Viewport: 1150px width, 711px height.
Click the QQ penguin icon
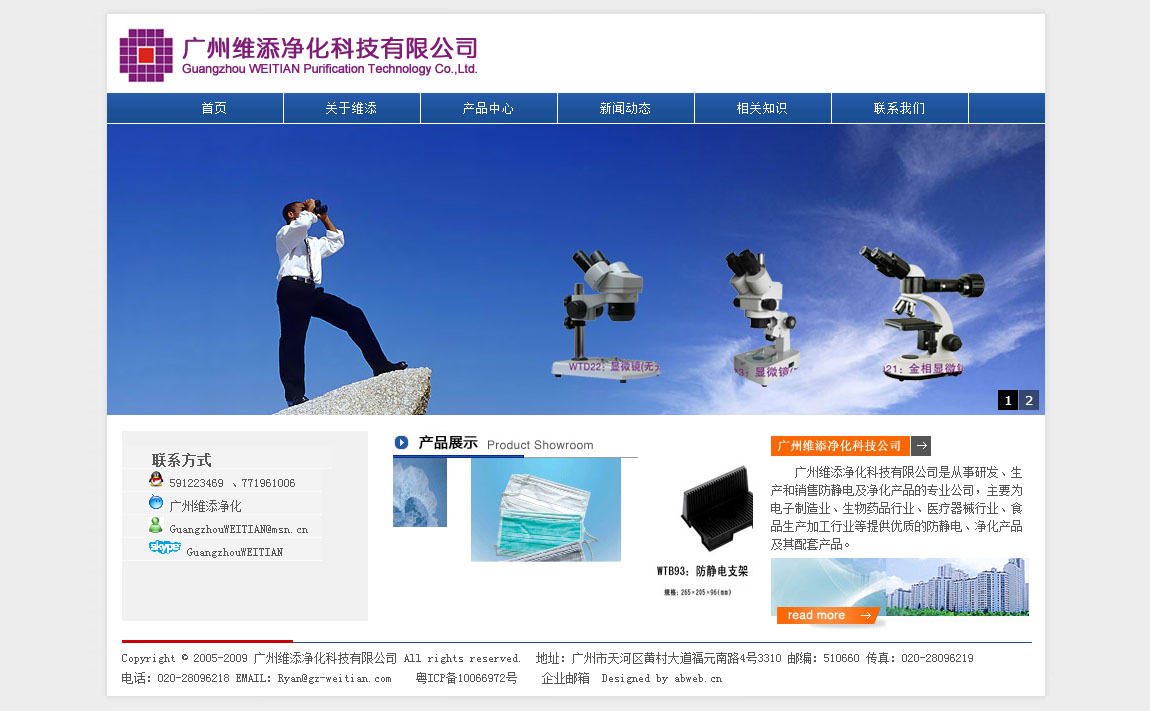[x=155, y=480]
